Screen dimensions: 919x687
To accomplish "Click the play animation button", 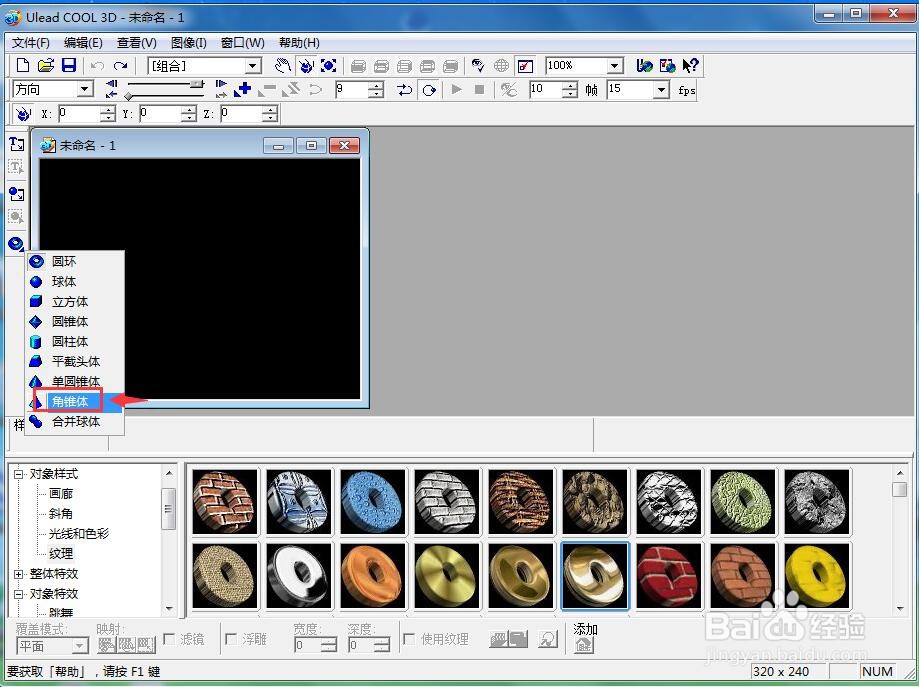I will point(457,90).
